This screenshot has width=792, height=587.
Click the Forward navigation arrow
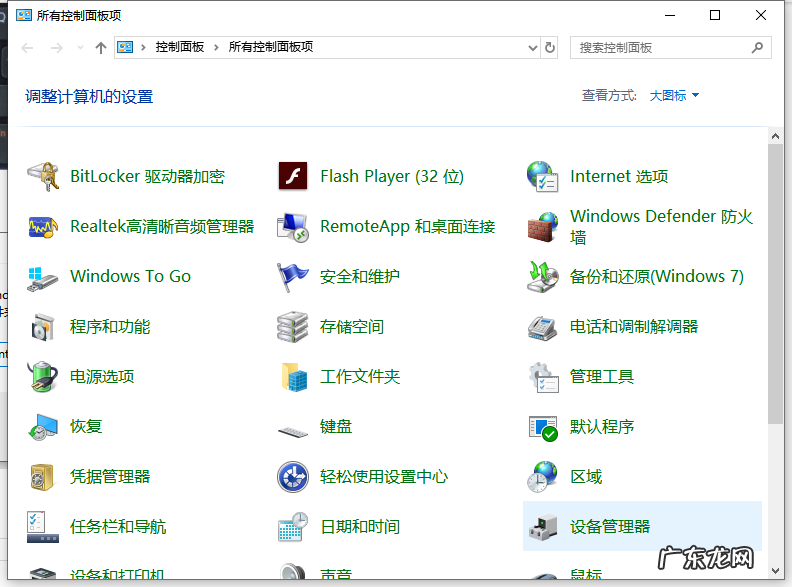point(57,48)
